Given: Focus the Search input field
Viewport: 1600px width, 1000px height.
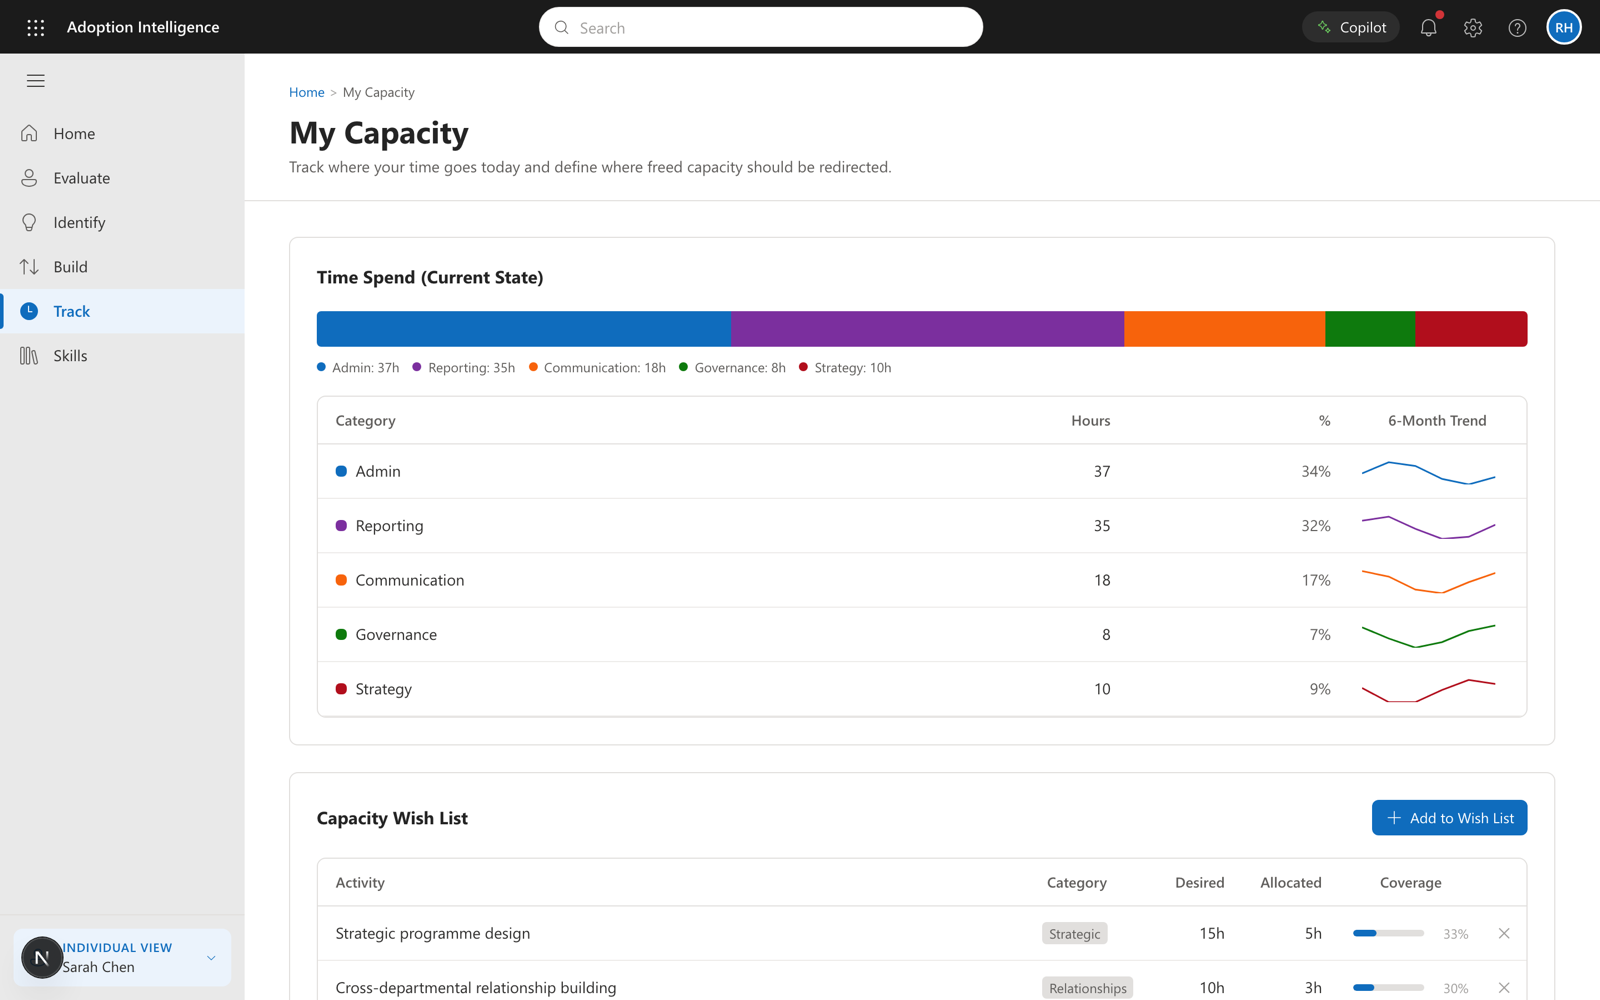Looking at the screenshot, I should [x=761, y=27].
